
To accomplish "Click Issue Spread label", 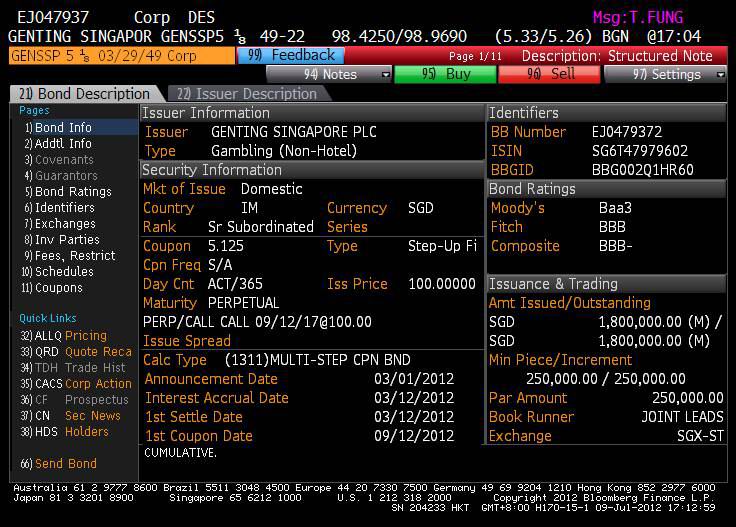I will (187, 341).
